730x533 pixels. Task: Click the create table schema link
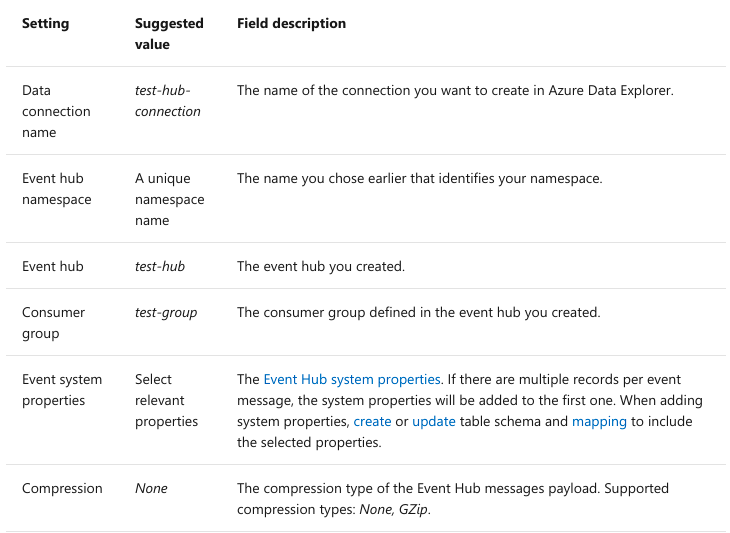pyautogui.click(x=372, y=422)
